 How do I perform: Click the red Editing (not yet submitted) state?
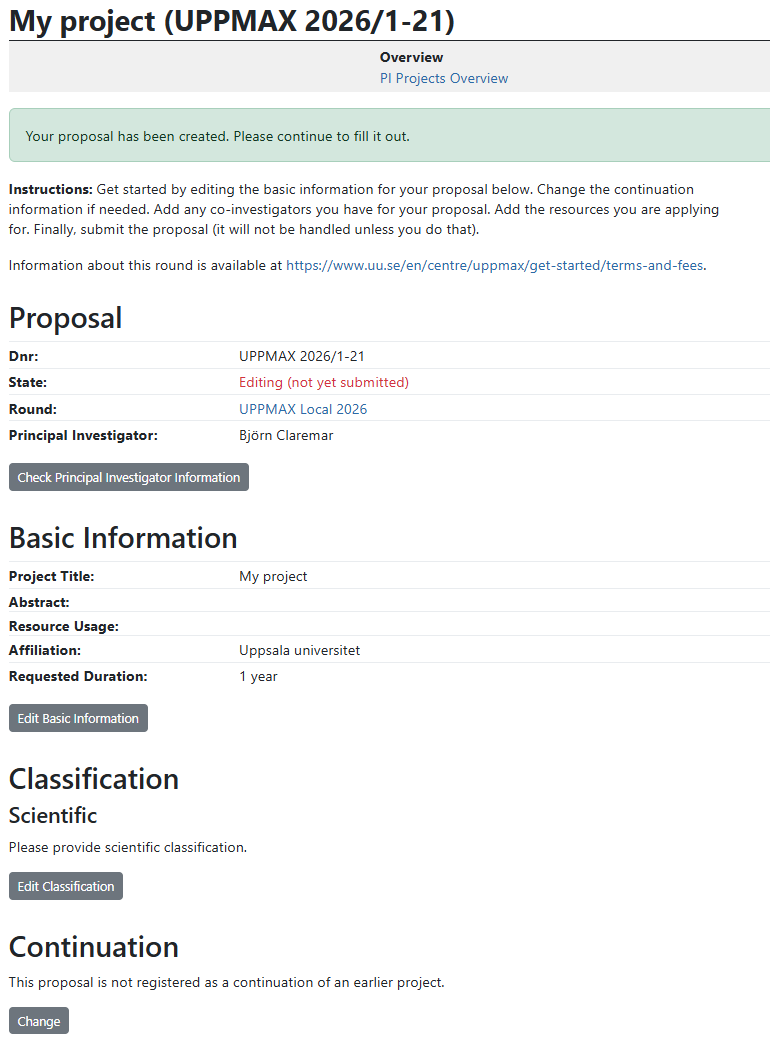click(324, 382)
